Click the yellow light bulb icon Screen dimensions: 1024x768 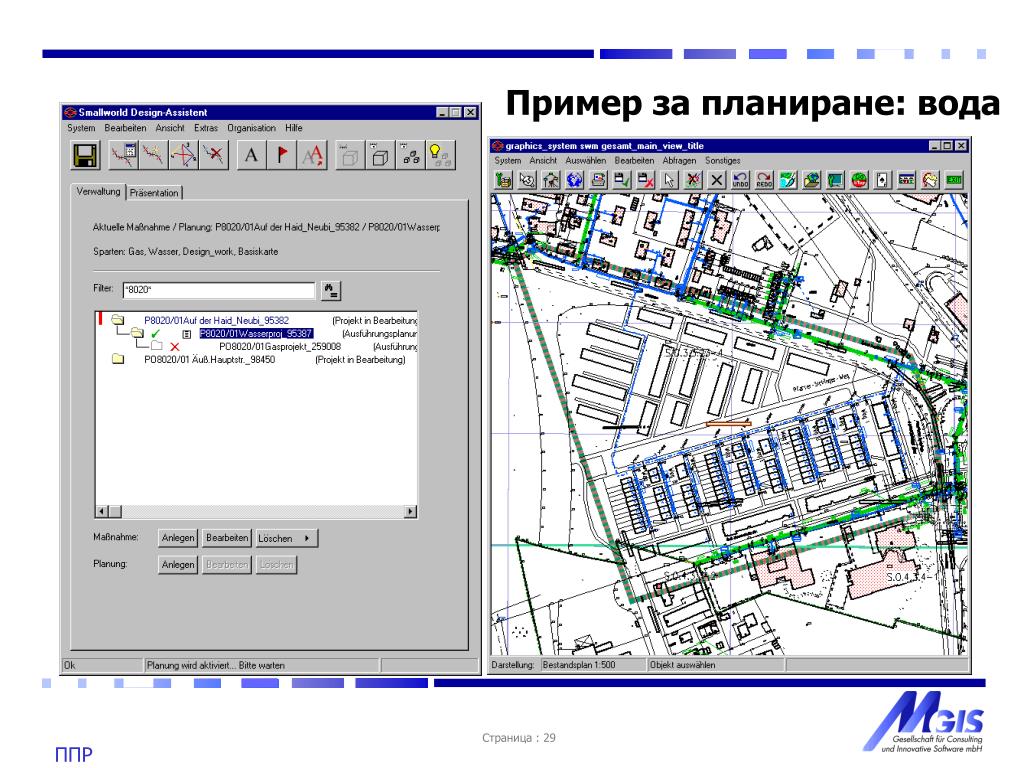click(x=441, y=155)
